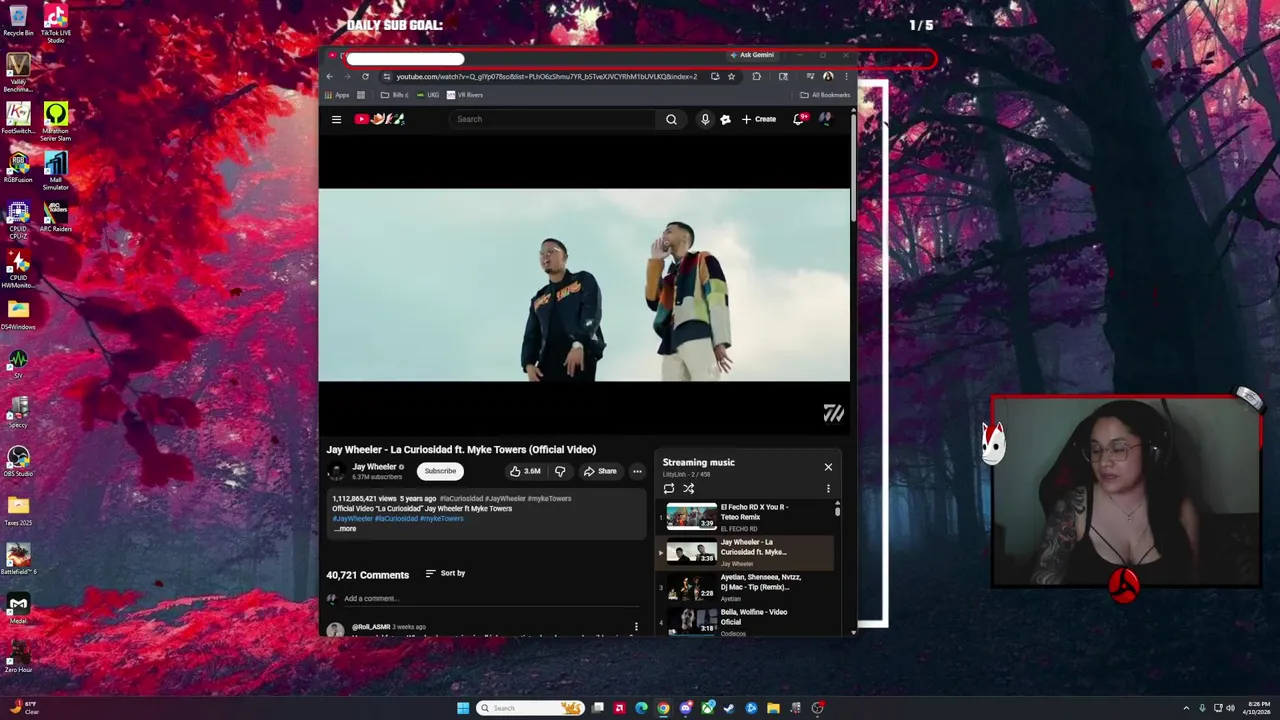Open Medal desktop shortcut
Screen dimensions: 1280x720
[x=18, y=608]
